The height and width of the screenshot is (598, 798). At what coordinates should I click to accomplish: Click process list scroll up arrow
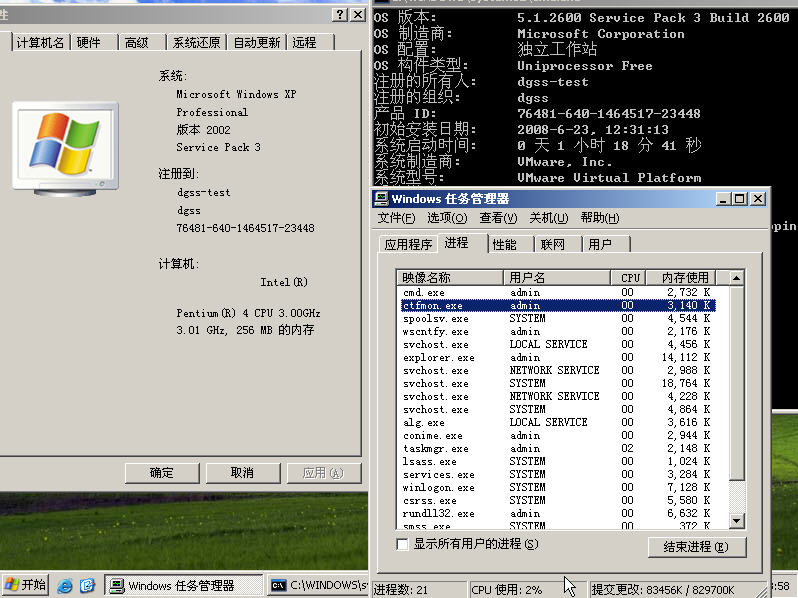(736, 278)
